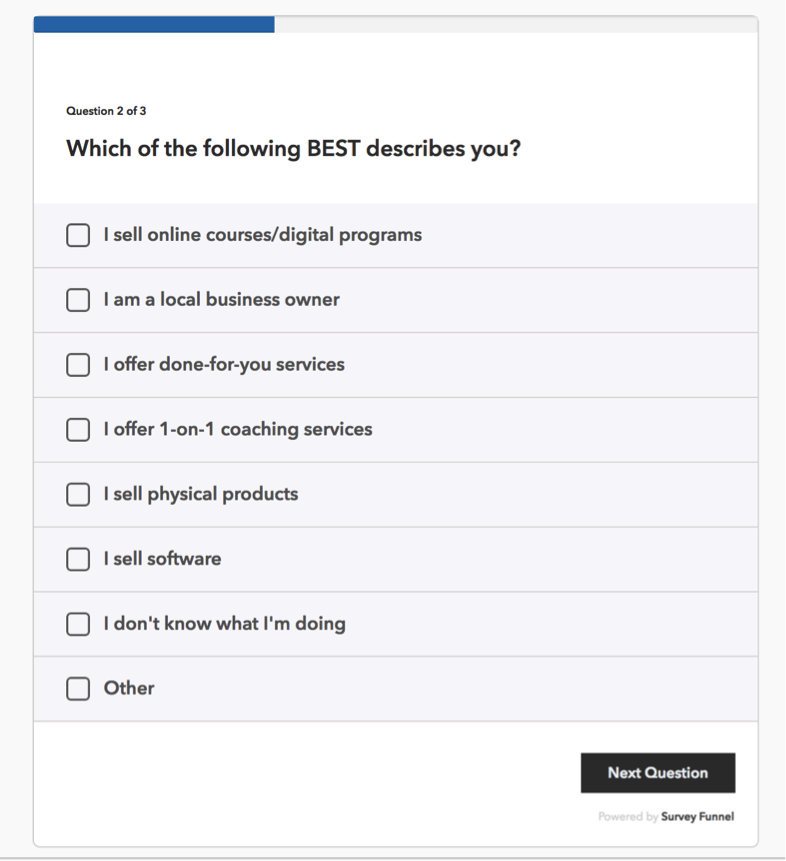786x861 pixels.
Task: Click the 'Which of the following BEST describes you?' heading
Action: 293,149
